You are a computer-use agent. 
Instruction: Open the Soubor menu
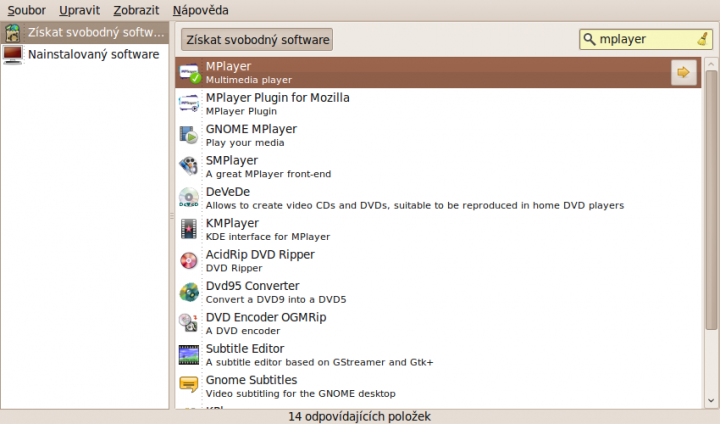[x=27, y=10]
